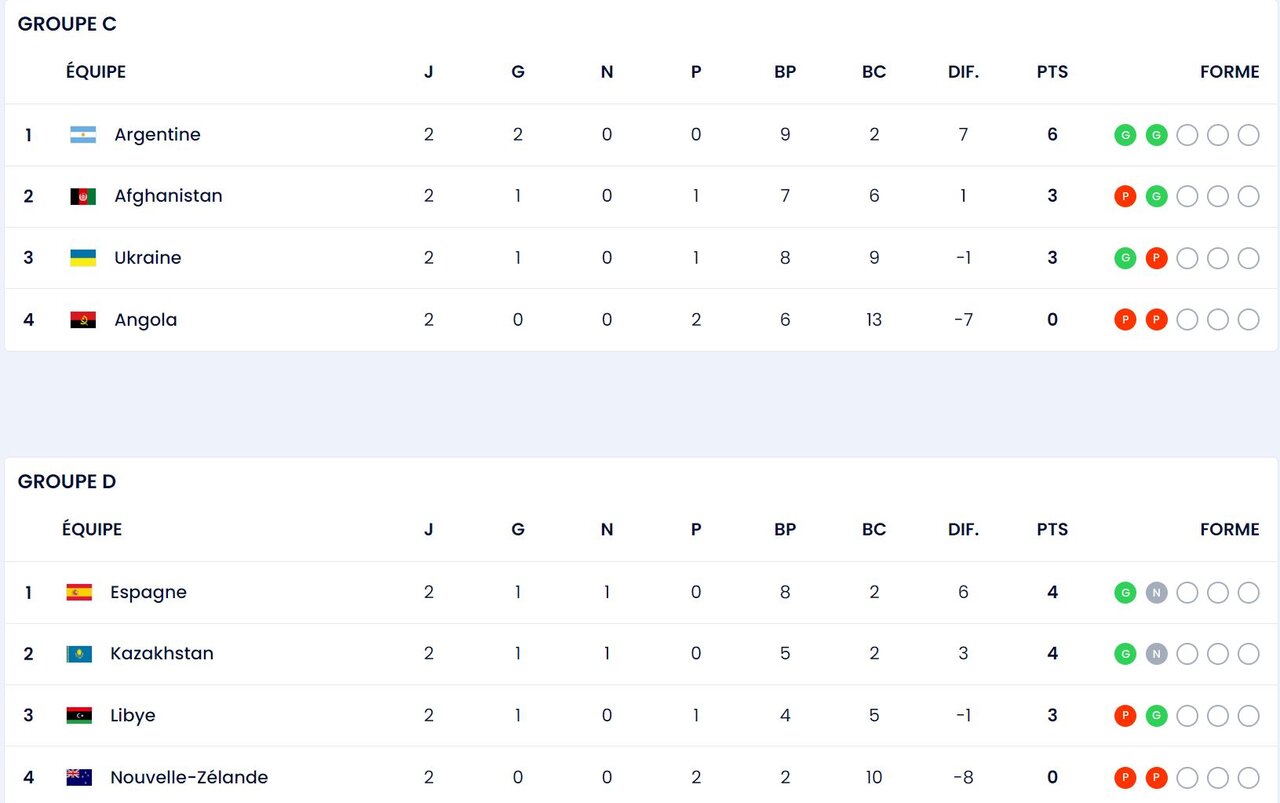Image resolution: width=1280 pixels, height=803 pixels.
Task: Click the Angola flag icon
Action: pyautogui.click(x=83, y=320)
